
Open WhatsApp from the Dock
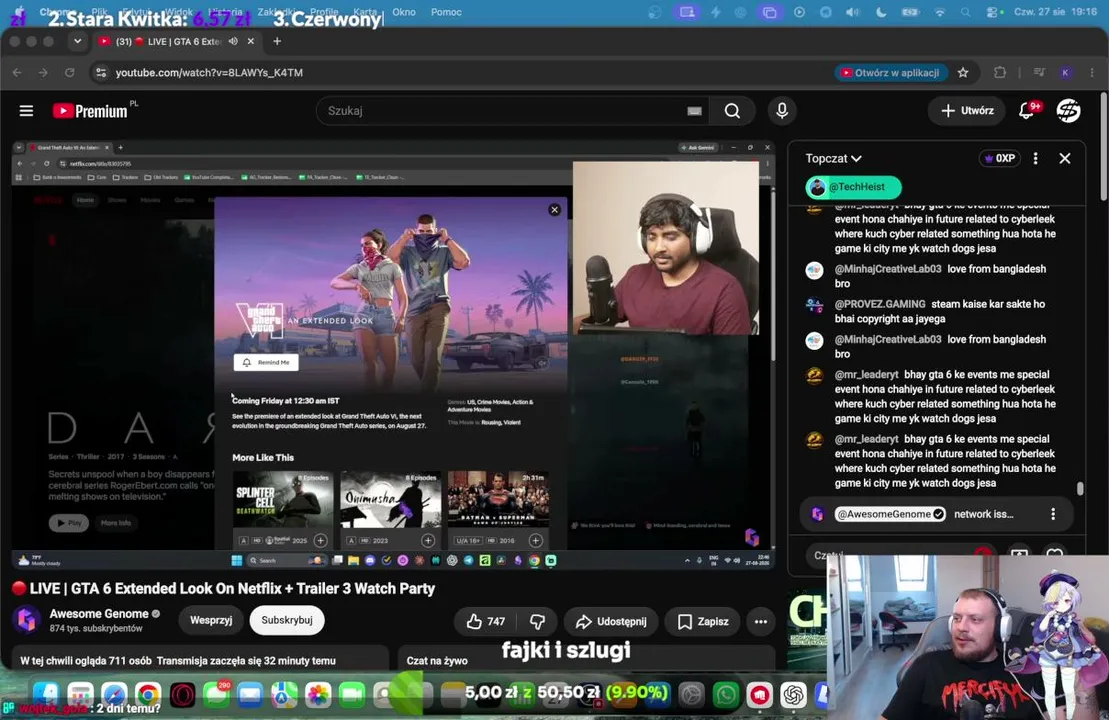(725, 695)
